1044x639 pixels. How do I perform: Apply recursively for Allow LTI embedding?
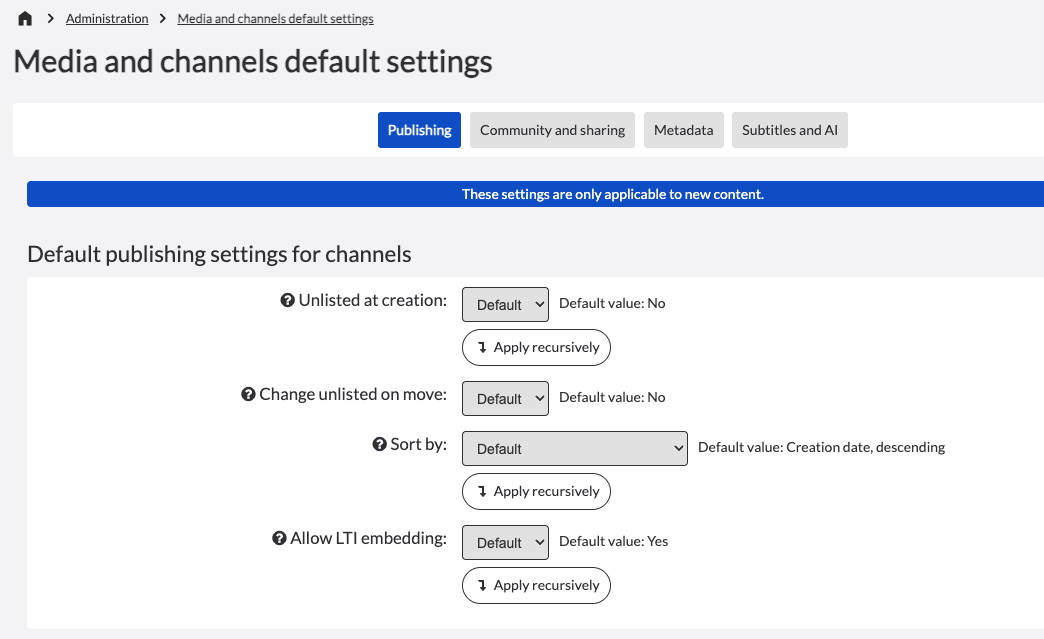pos(536,586)
